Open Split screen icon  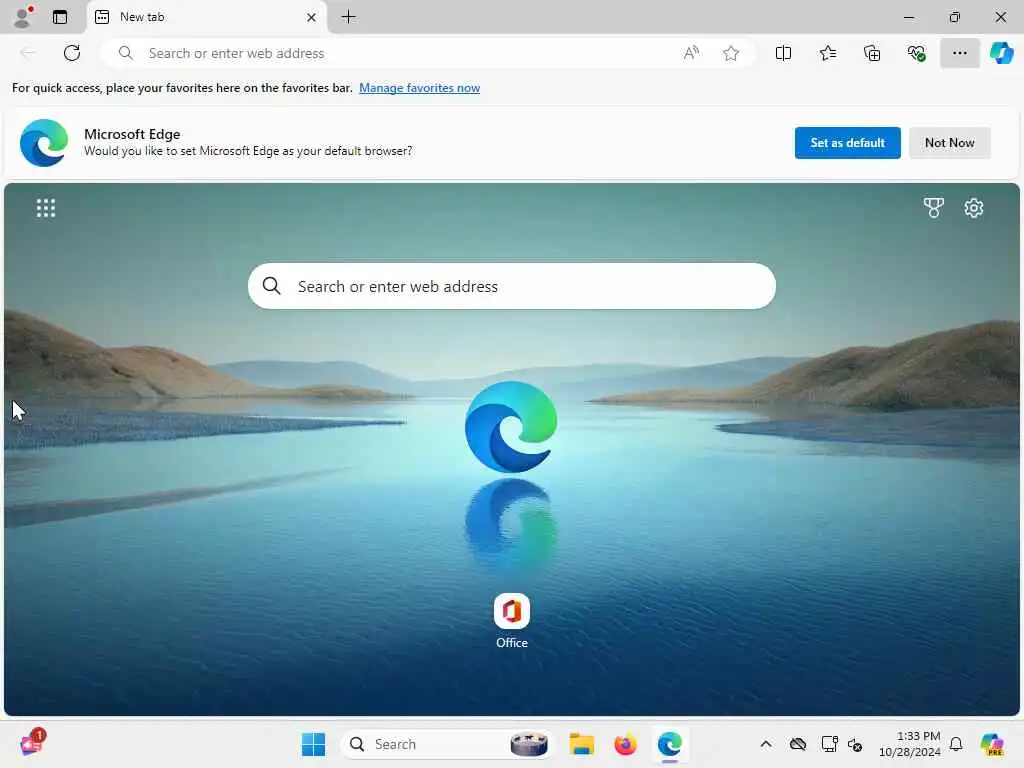click(783, 53)
